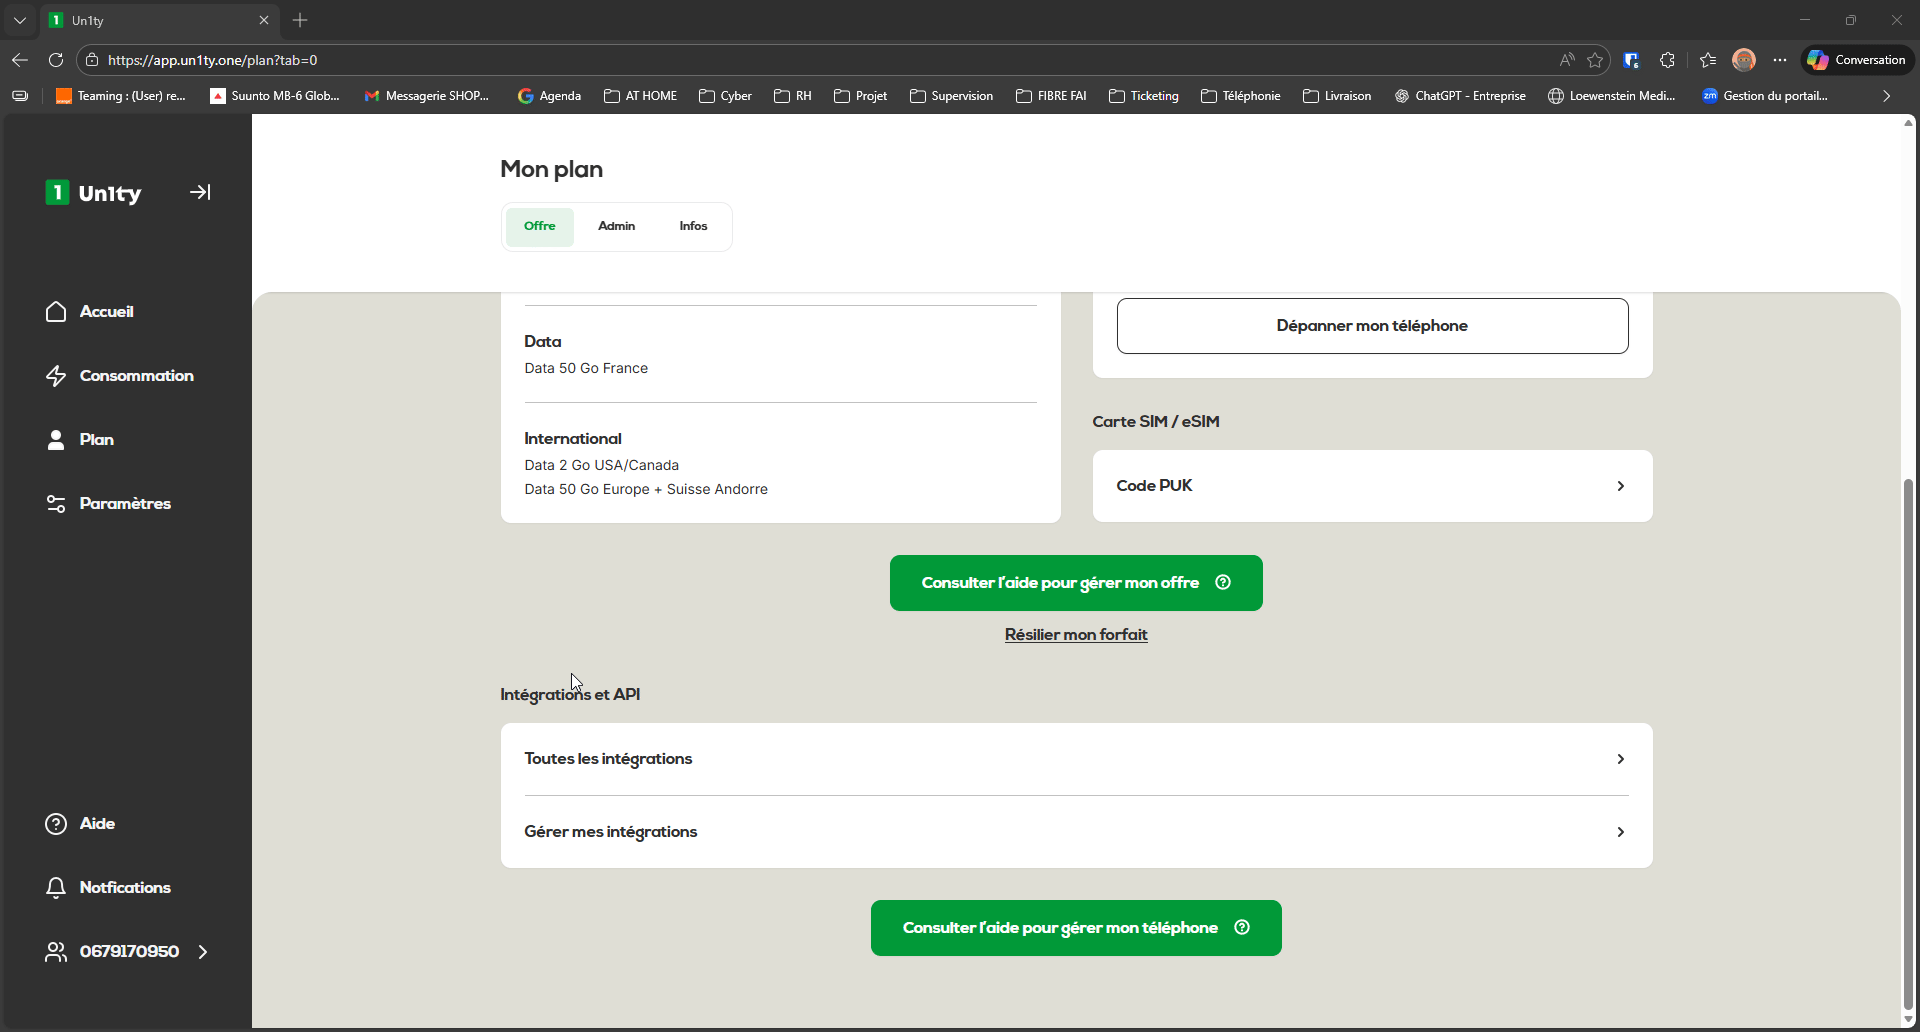Open browser extensions puzzle icon
The height and width of the screenshot is (1032, 1920).
[1667, 60]
